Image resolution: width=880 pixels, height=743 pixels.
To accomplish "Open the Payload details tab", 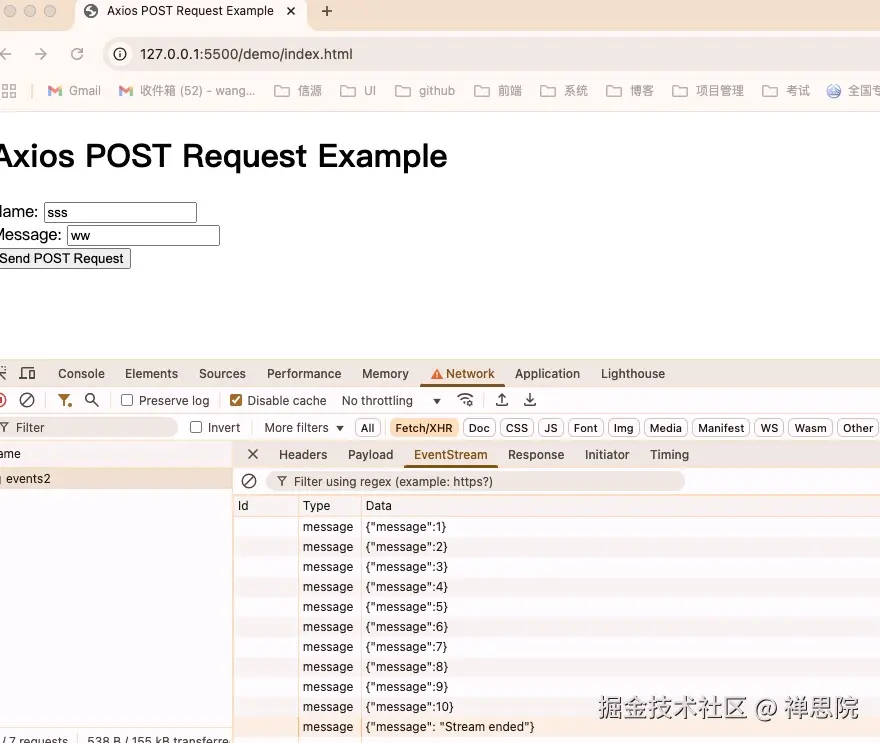I will click(370, 455).
